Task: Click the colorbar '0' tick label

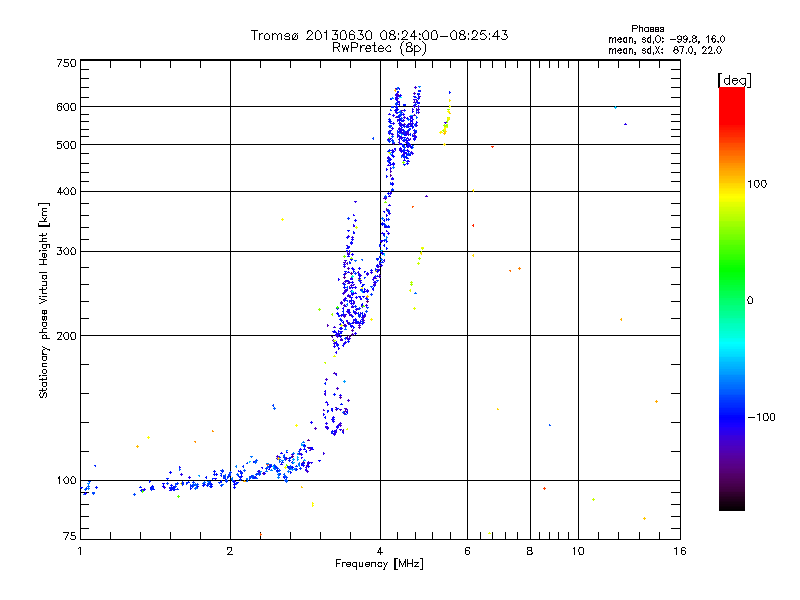Action: point(750,301)
